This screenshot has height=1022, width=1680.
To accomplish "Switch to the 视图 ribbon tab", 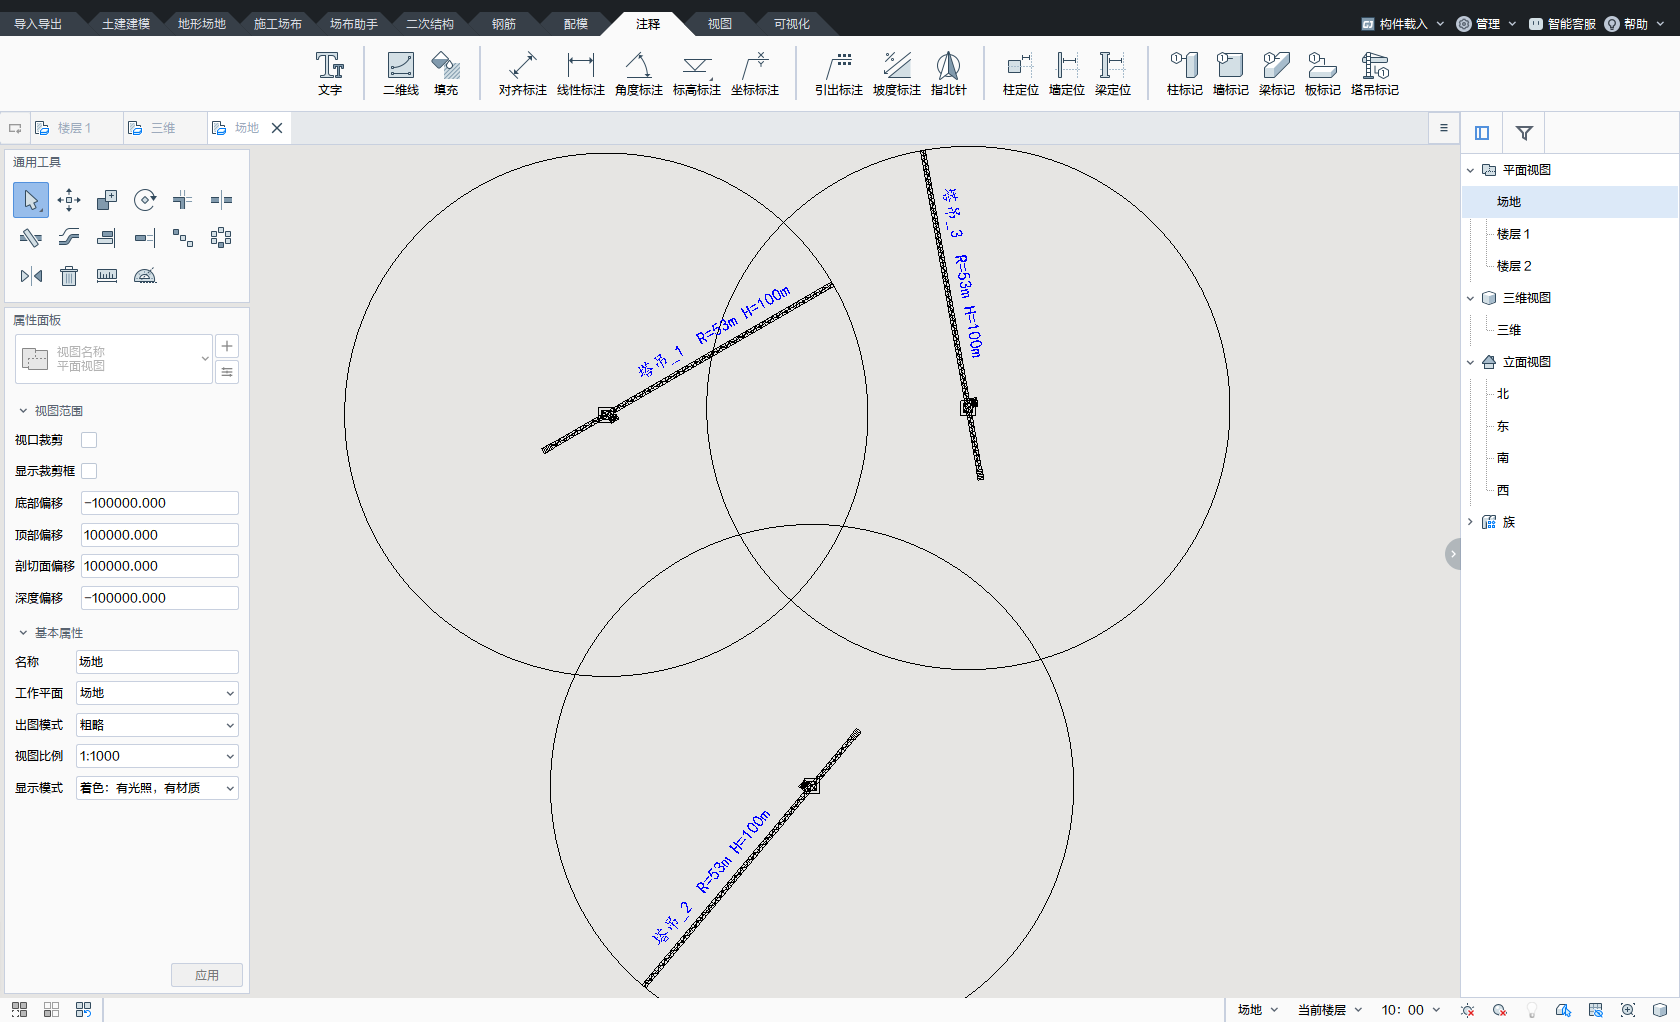I will (720, 24).
